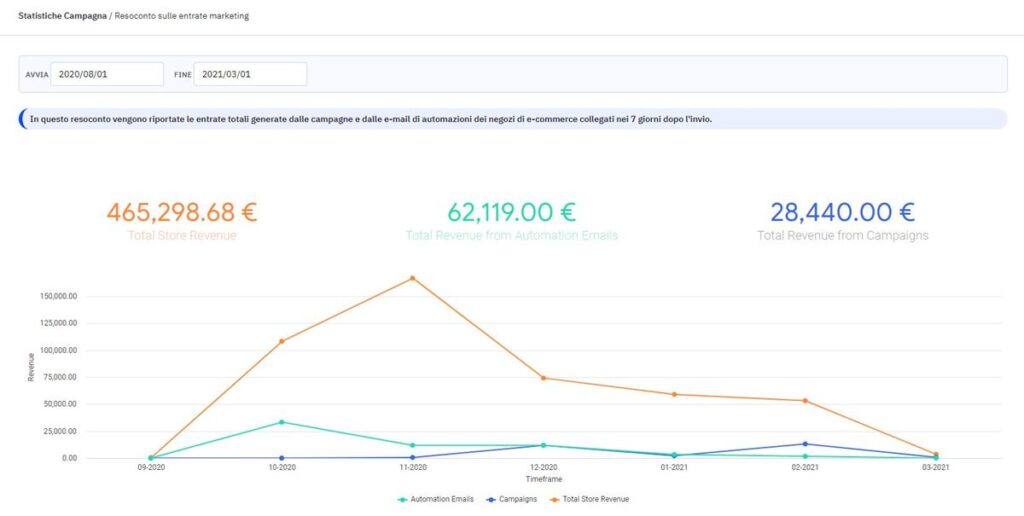The image size is (1024, 516).
Task: Select the orange data point at 02-2021
Action: coord(805,401)
